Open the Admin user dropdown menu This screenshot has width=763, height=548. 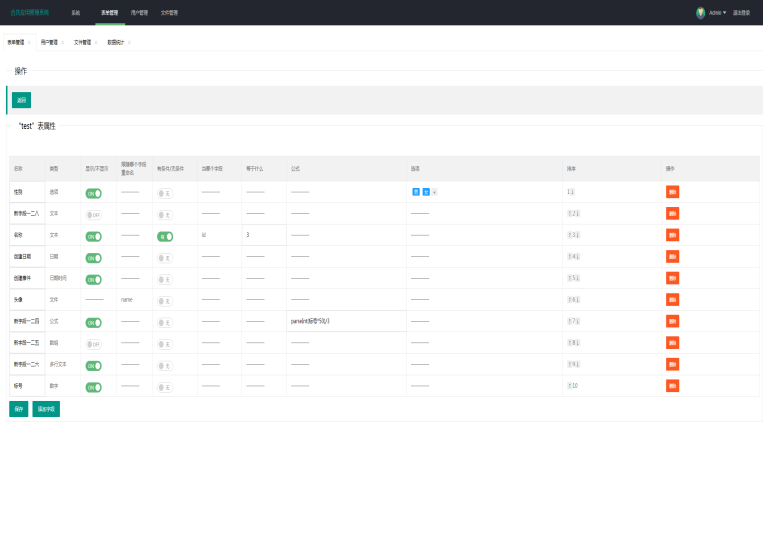click(x=716, y=13)
